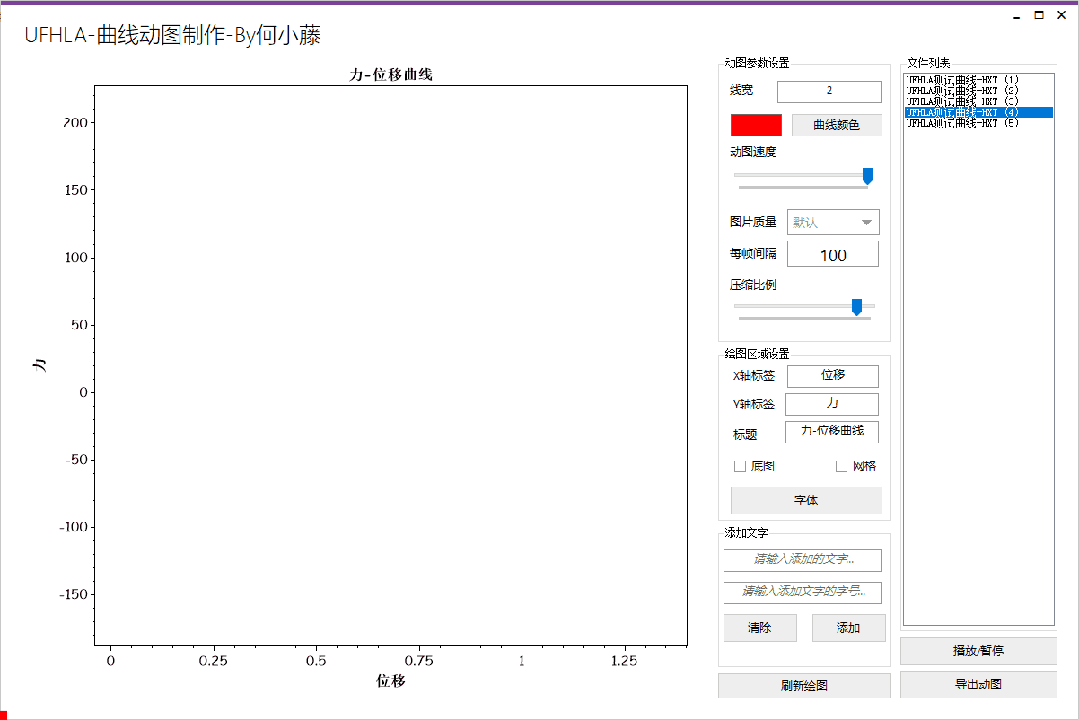
Task: Click the 每帧间隔 frame interval field showing 100
Action: point(833,253)
